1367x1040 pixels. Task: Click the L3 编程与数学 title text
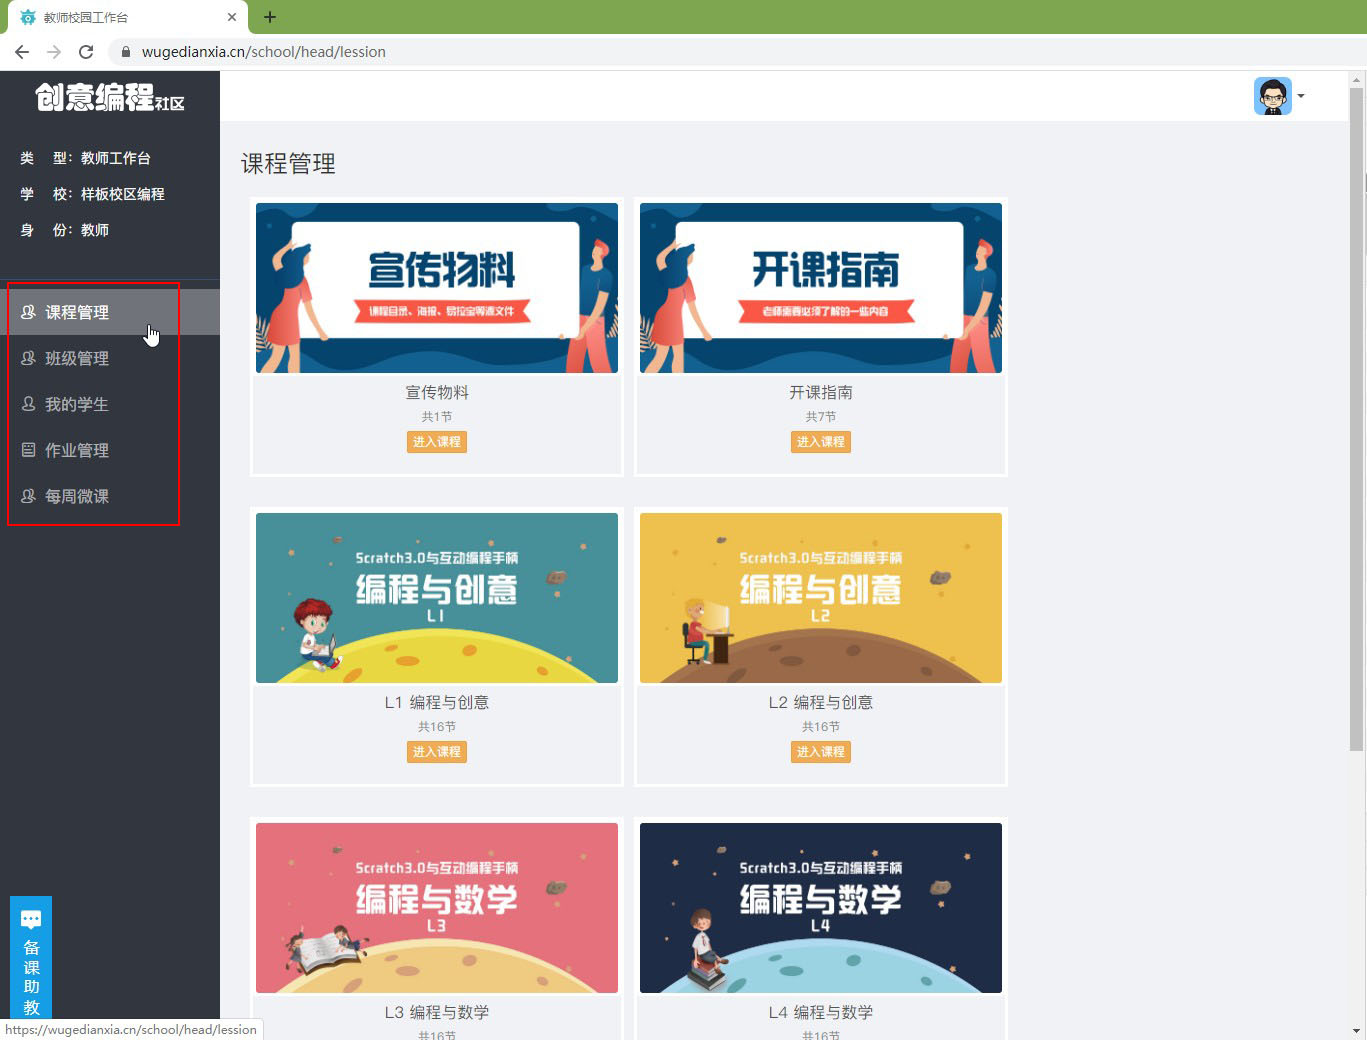(x=437, y=1013)
